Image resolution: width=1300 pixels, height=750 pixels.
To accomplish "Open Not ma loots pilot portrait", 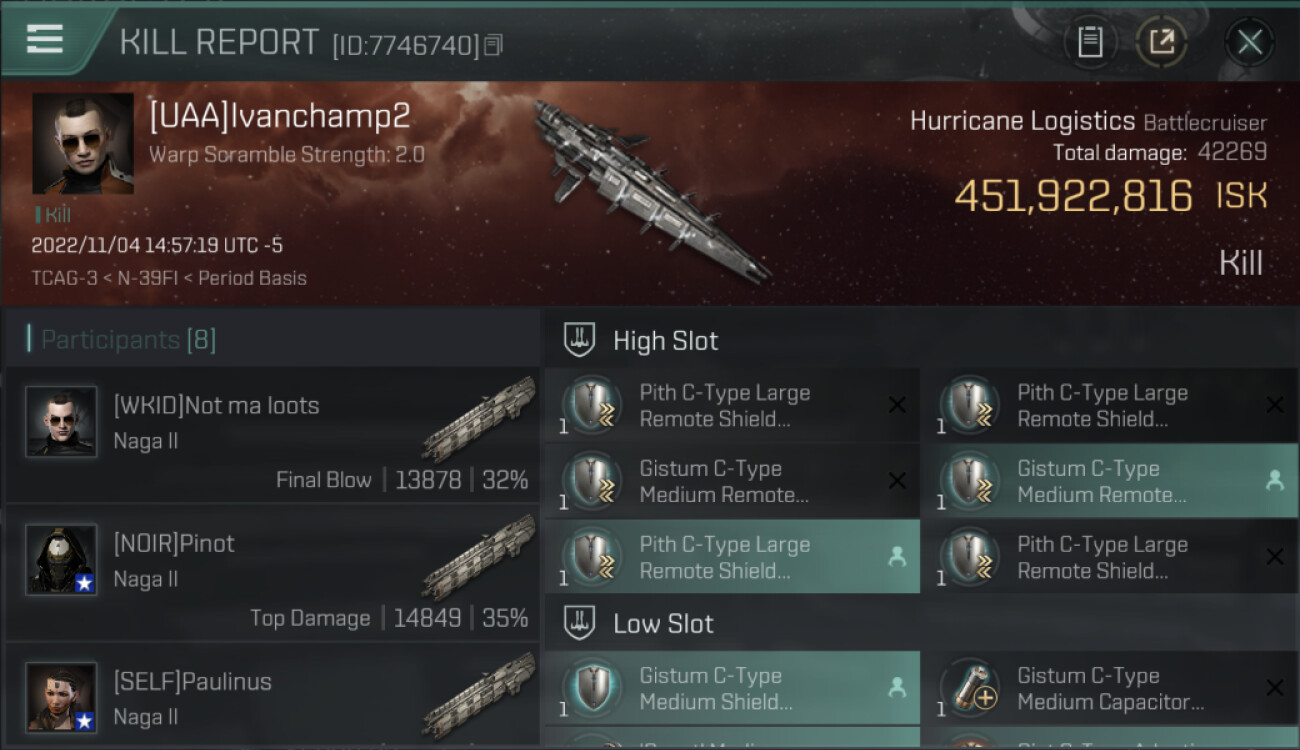I will pos(61,422).
